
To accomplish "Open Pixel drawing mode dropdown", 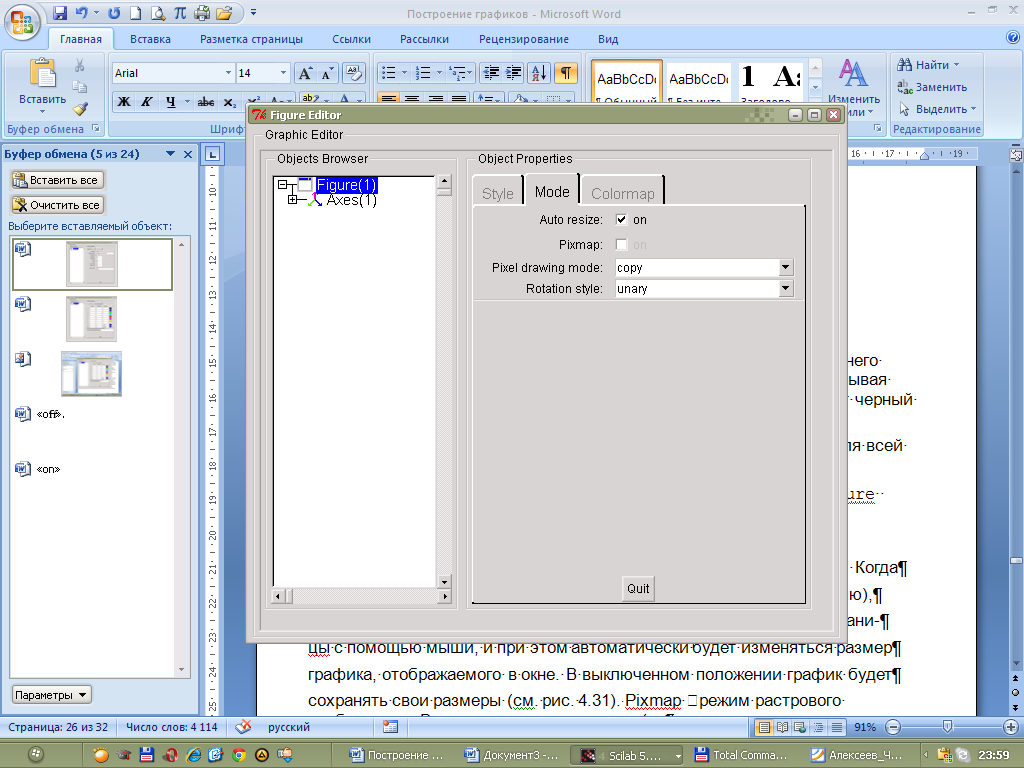I will 786,267.
